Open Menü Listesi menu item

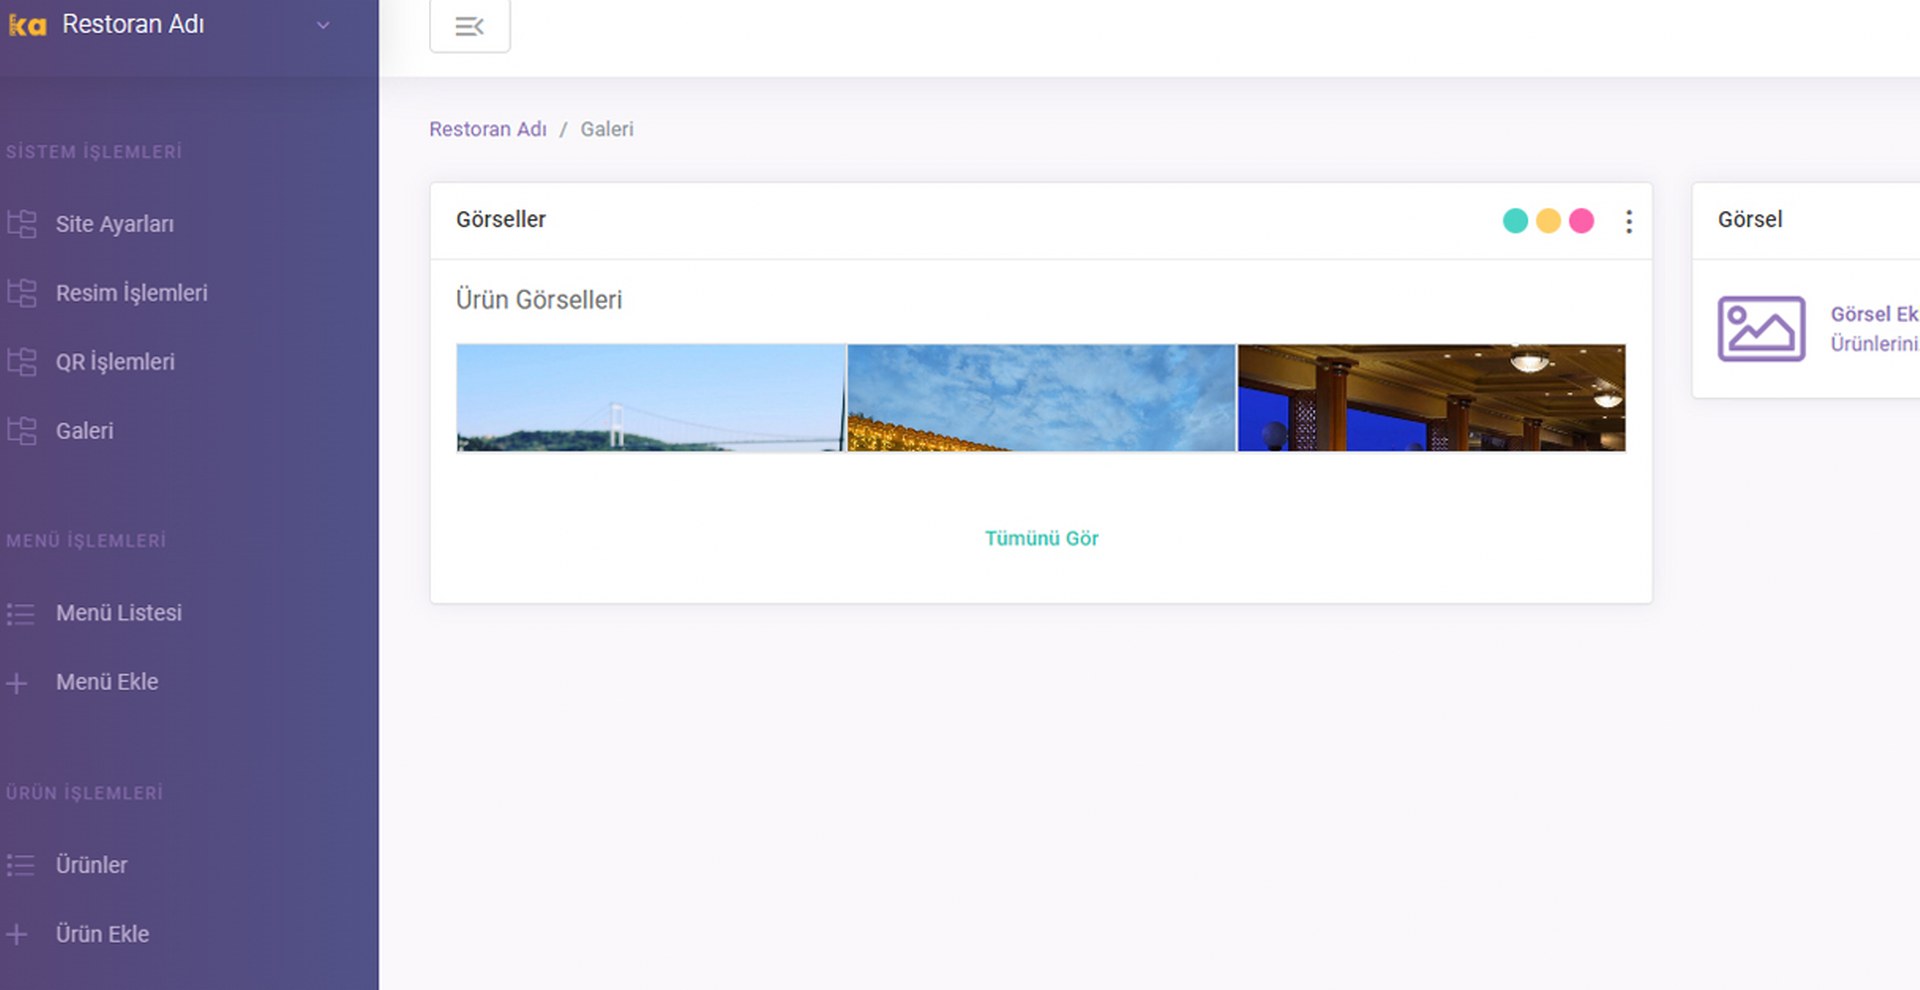coord(119,613)
